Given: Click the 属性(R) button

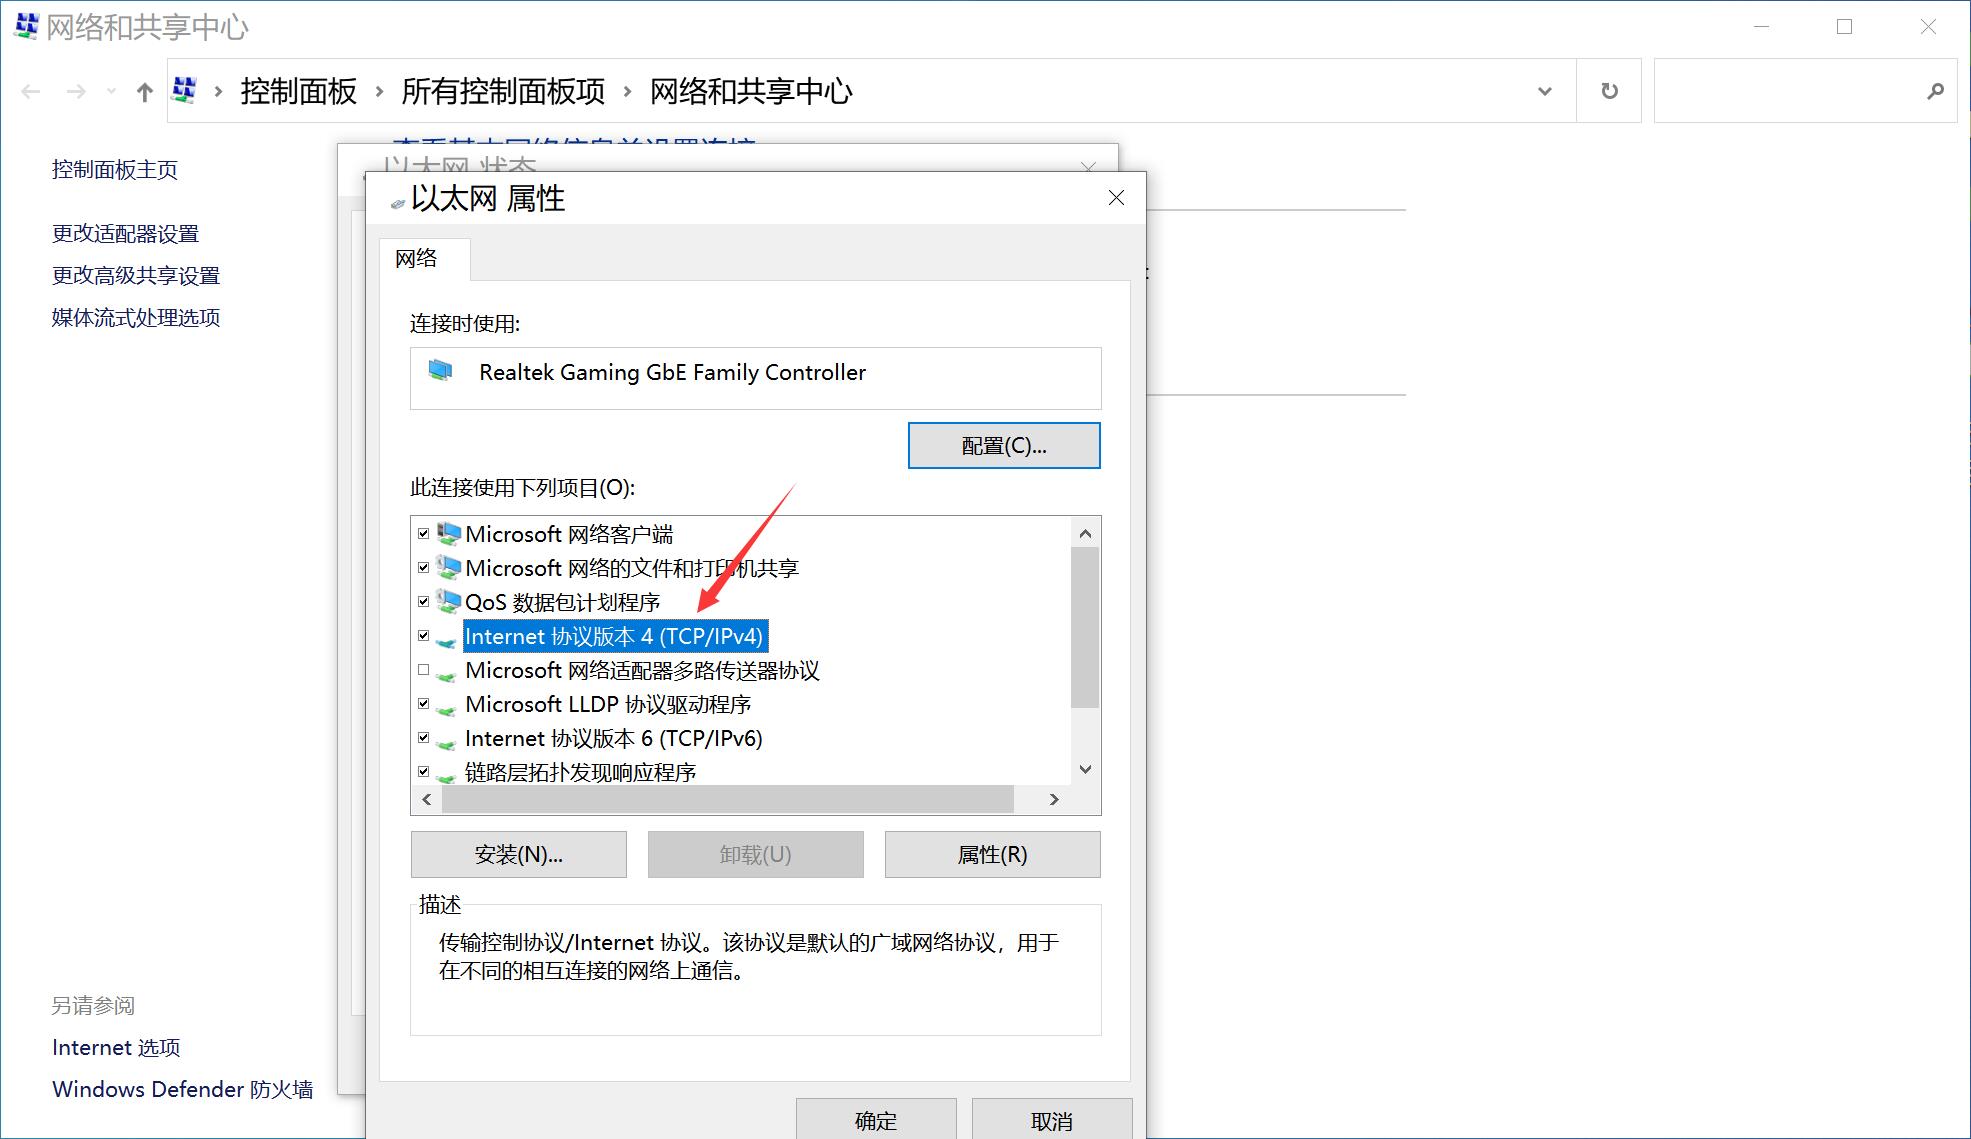Looking at the screenshot, I should [x=993, y=855].
